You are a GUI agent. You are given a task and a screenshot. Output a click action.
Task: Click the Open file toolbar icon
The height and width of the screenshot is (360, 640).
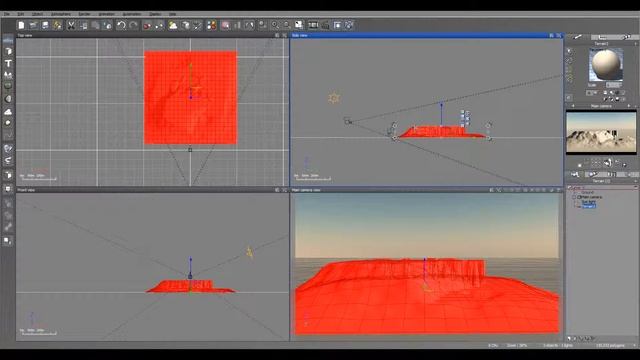[x=33, y=25]
